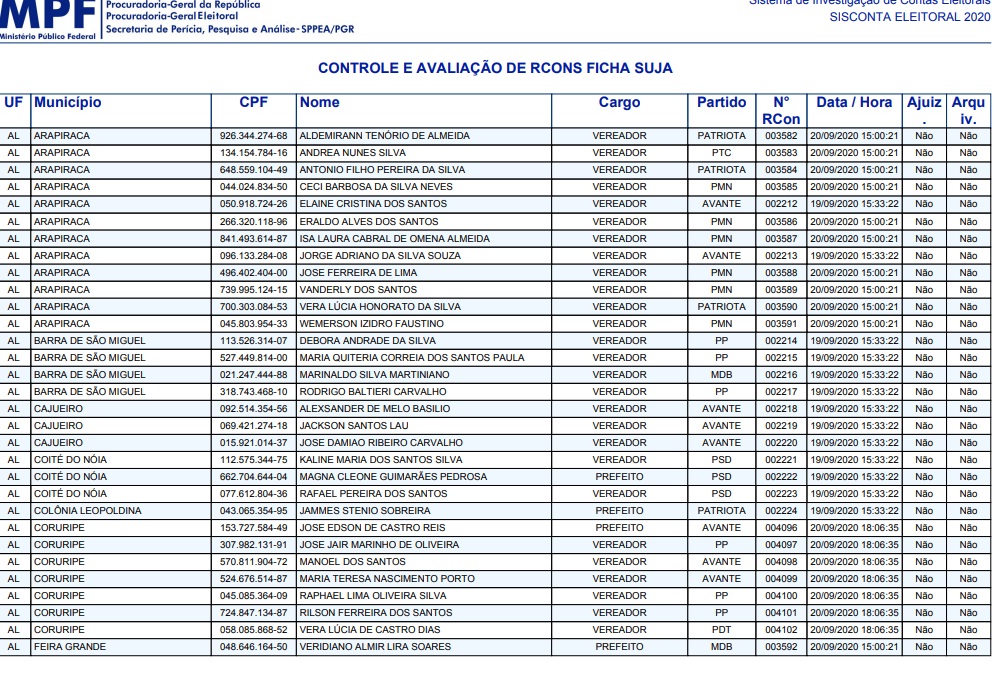Select CPF '318.743.468-10'

pyautogui.click(x=254, y=392)
